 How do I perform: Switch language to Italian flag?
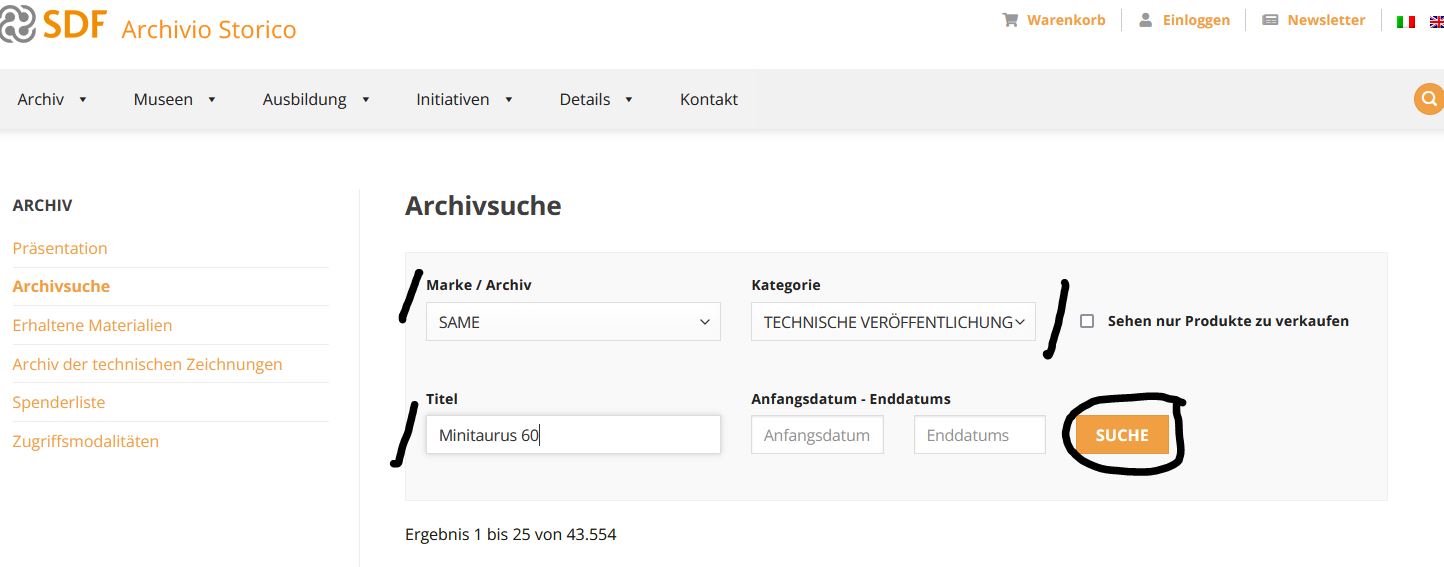pos(1406,21)
